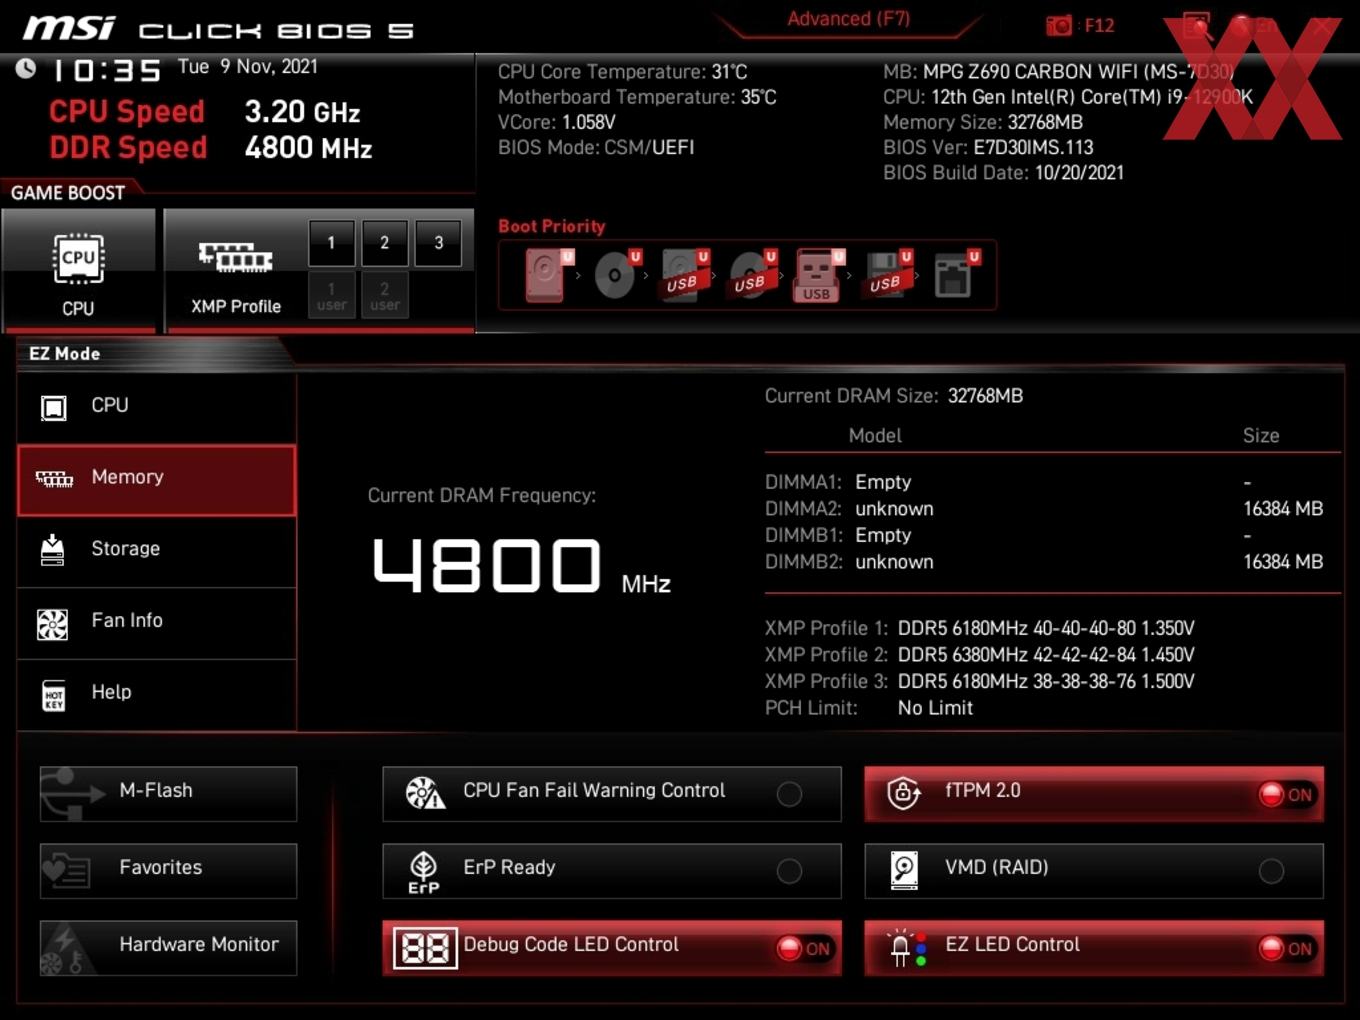Click the PCH Limit No Limit entry
This screenshot has width=1360, height=1020.
pyautogui.click(x=869, y=708)
